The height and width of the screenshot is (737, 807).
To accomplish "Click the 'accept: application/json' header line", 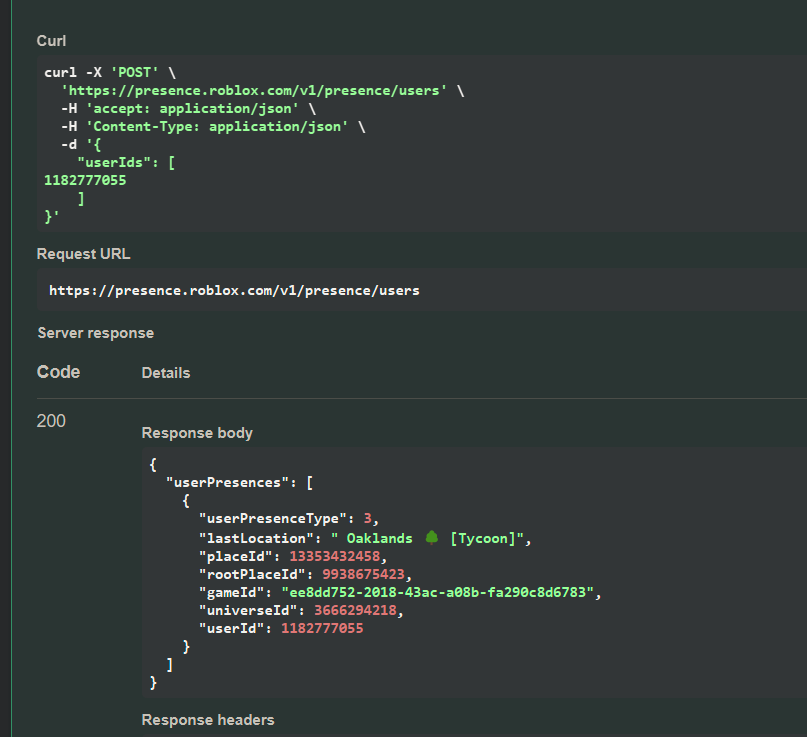I will [188, 109].
